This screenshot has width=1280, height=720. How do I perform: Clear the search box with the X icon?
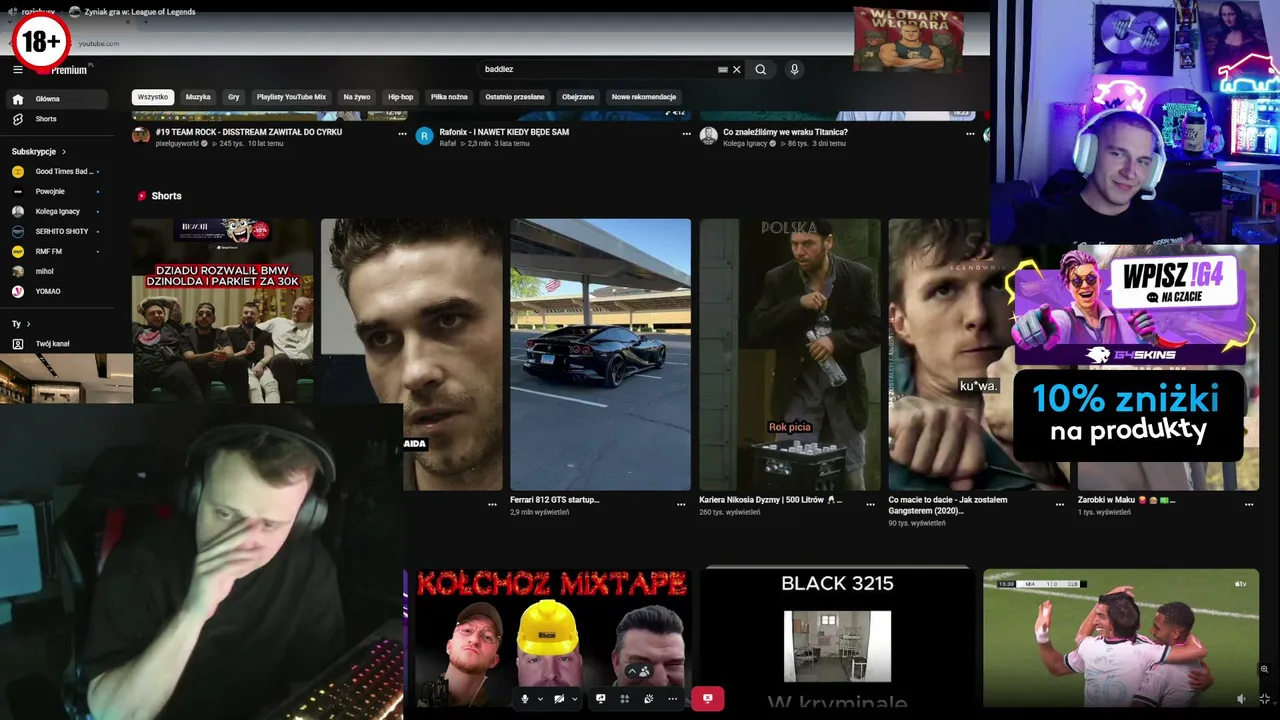click(x=737, y=70)
